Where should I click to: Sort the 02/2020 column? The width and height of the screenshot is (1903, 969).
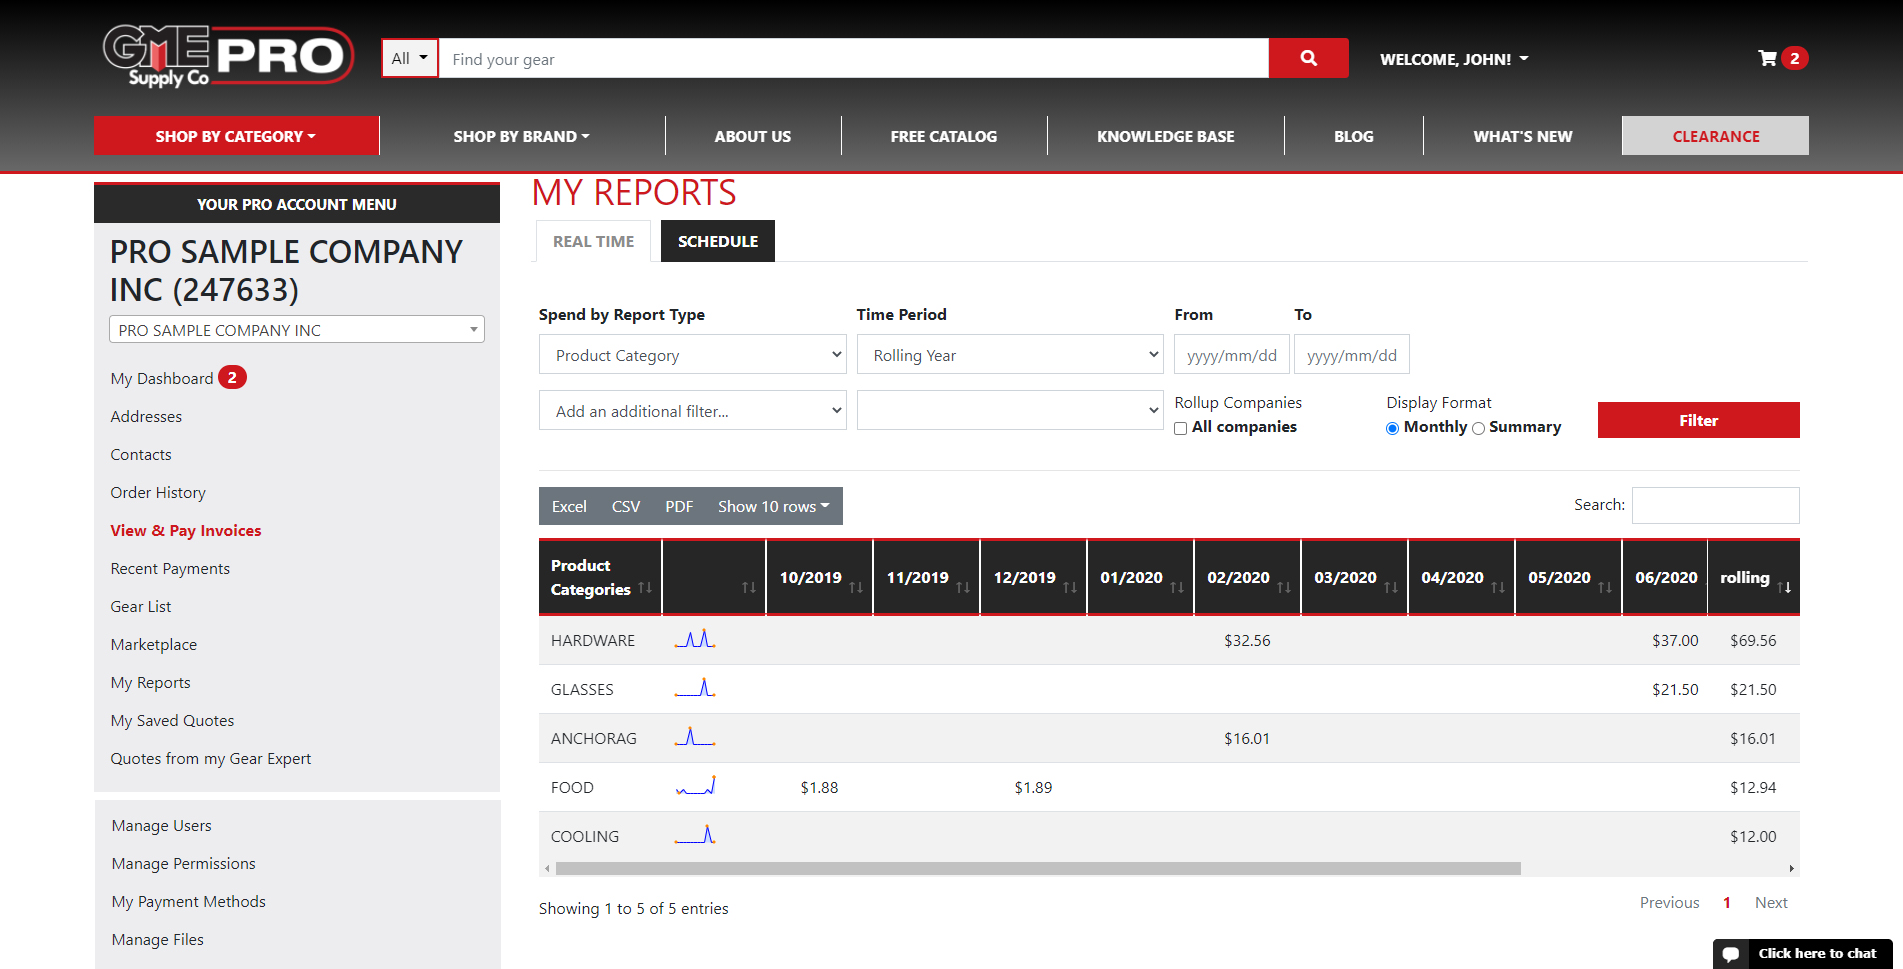[x=1284, y=588]
